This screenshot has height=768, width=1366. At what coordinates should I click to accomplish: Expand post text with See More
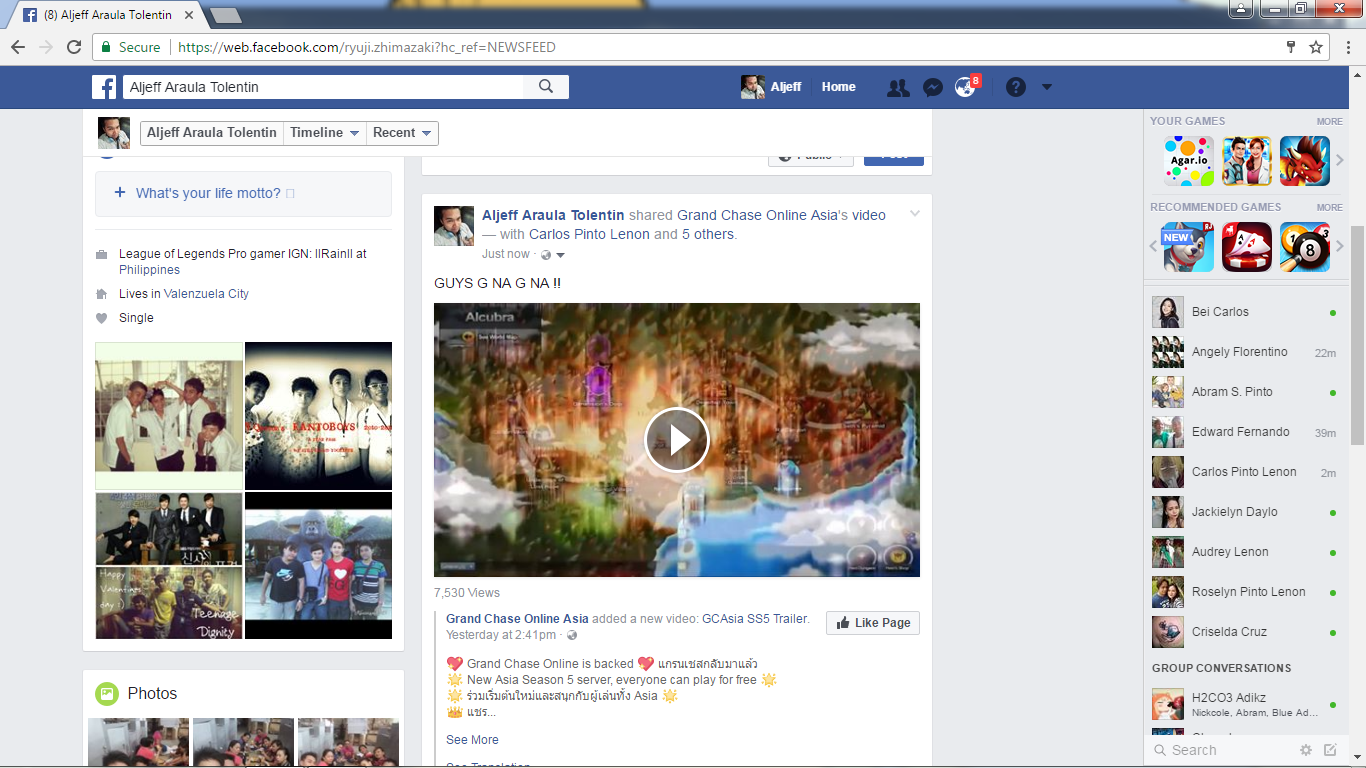point(472,740)
